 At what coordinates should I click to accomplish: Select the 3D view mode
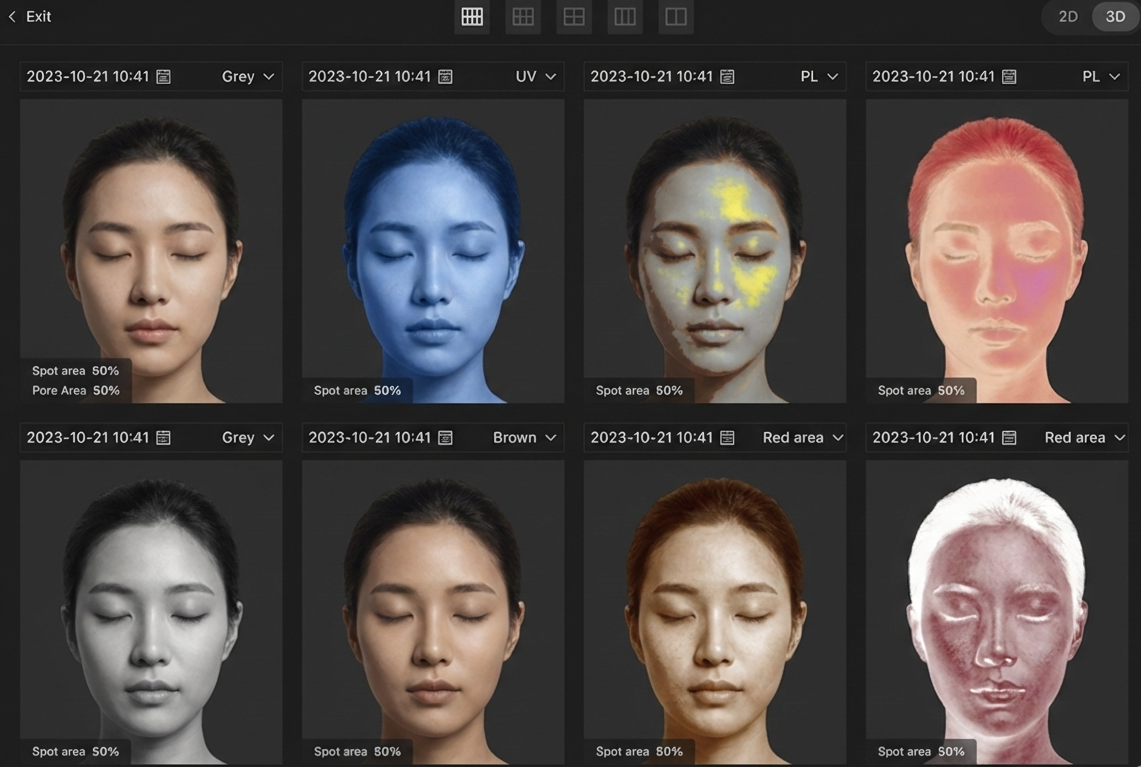(1115, 17)
